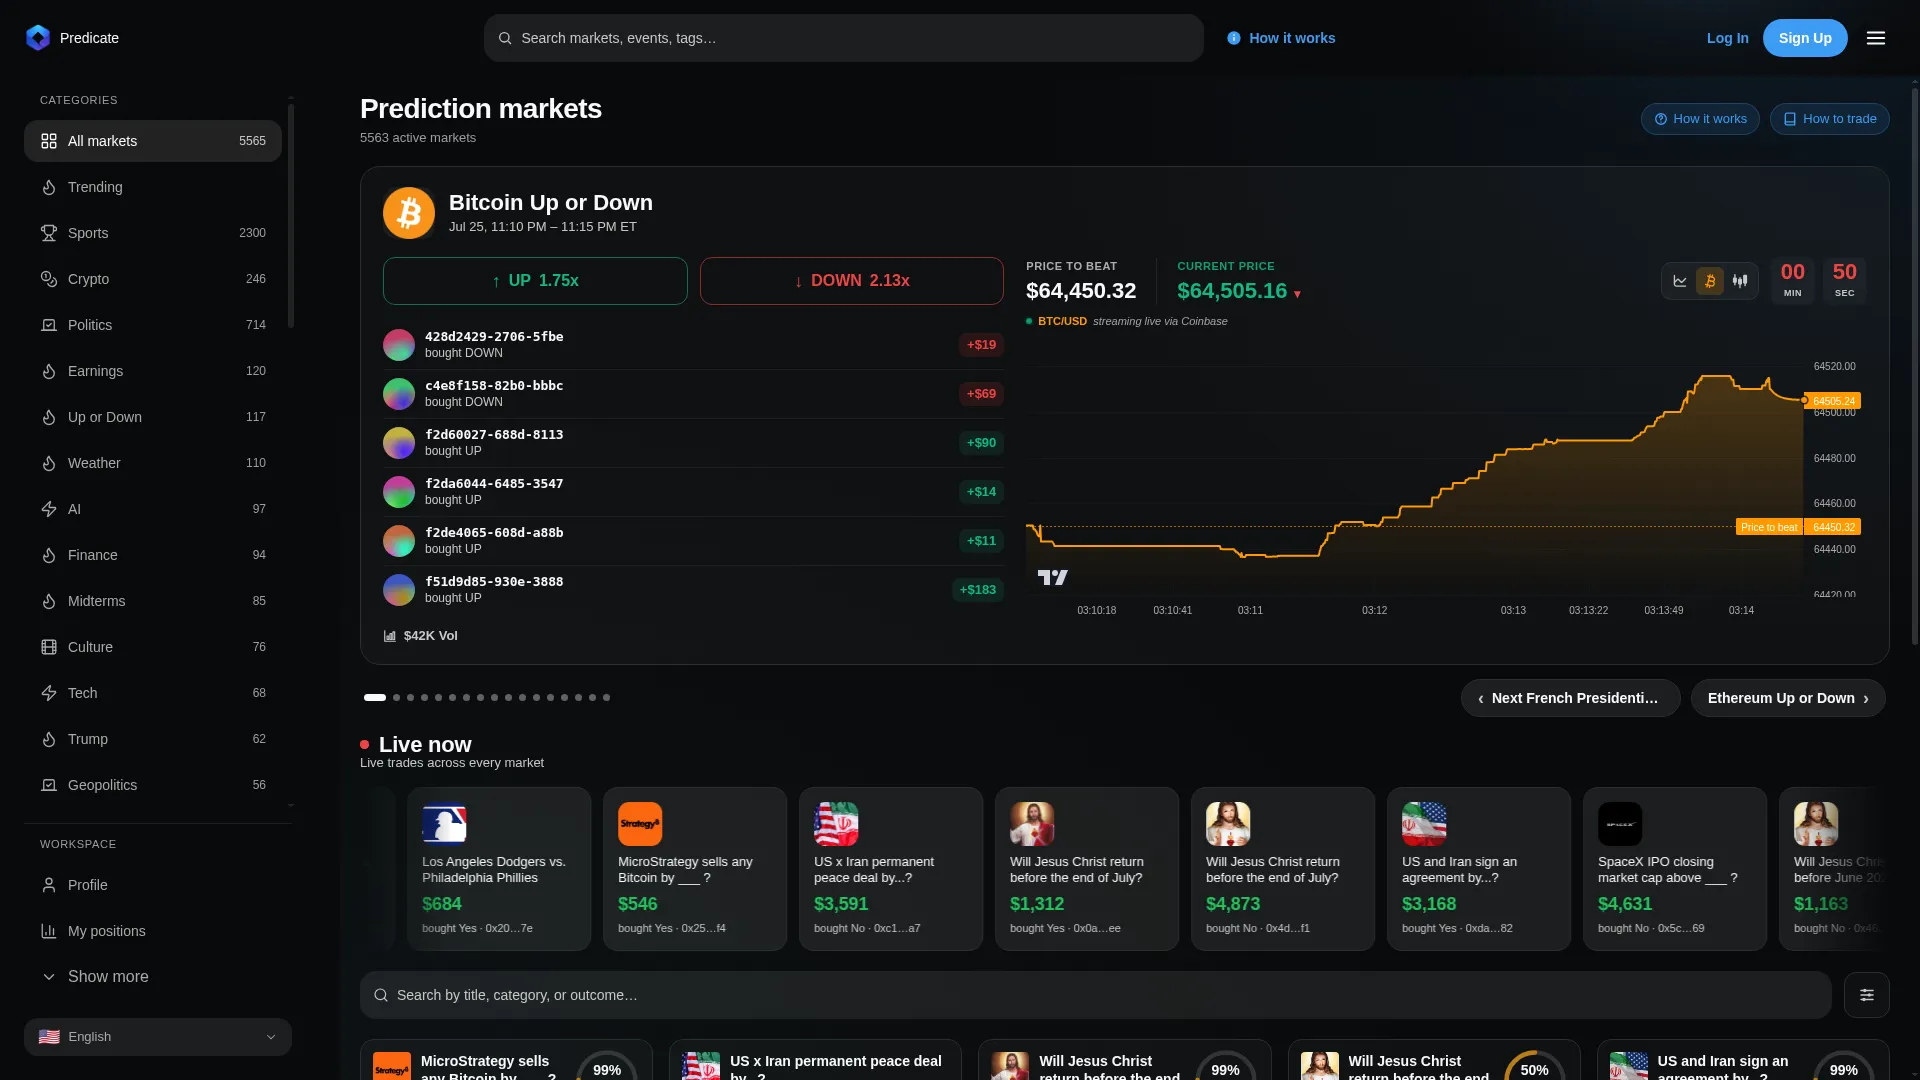Select the active first carousel indicator pill
The height and width of the screenshot is (1080, 1920).
tap(375, 698)
